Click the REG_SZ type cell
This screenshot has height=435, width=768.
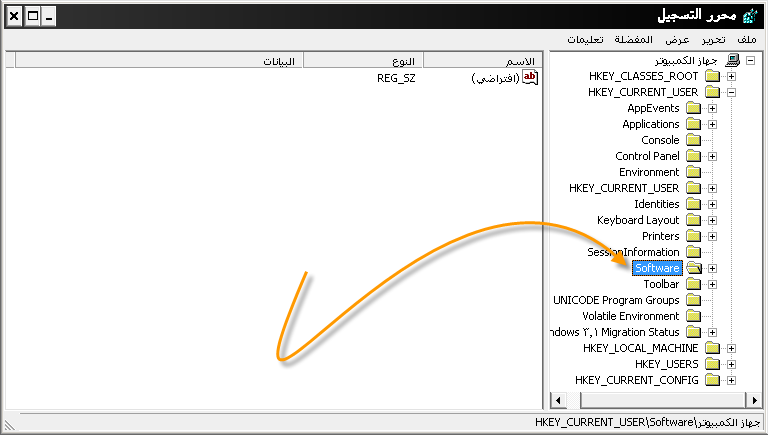point(396,78)
